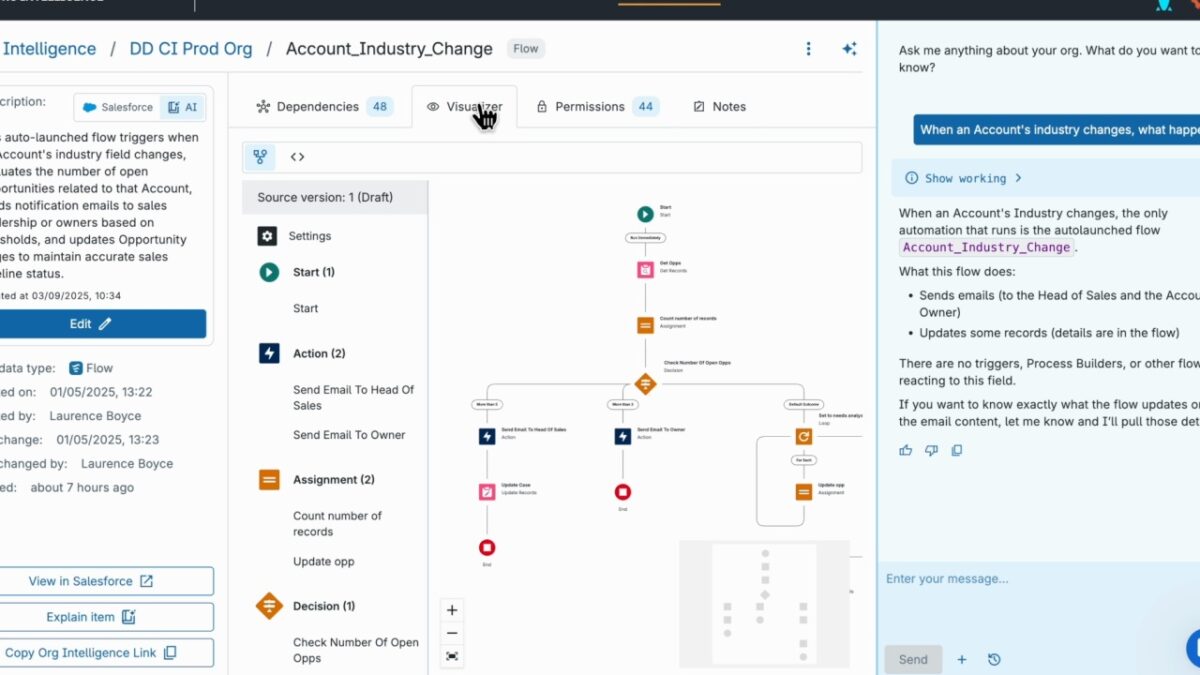The width and height of the screenshot is (1200, 675).
Task: Zoom in on the flow canvas
Action: point(452,610)
